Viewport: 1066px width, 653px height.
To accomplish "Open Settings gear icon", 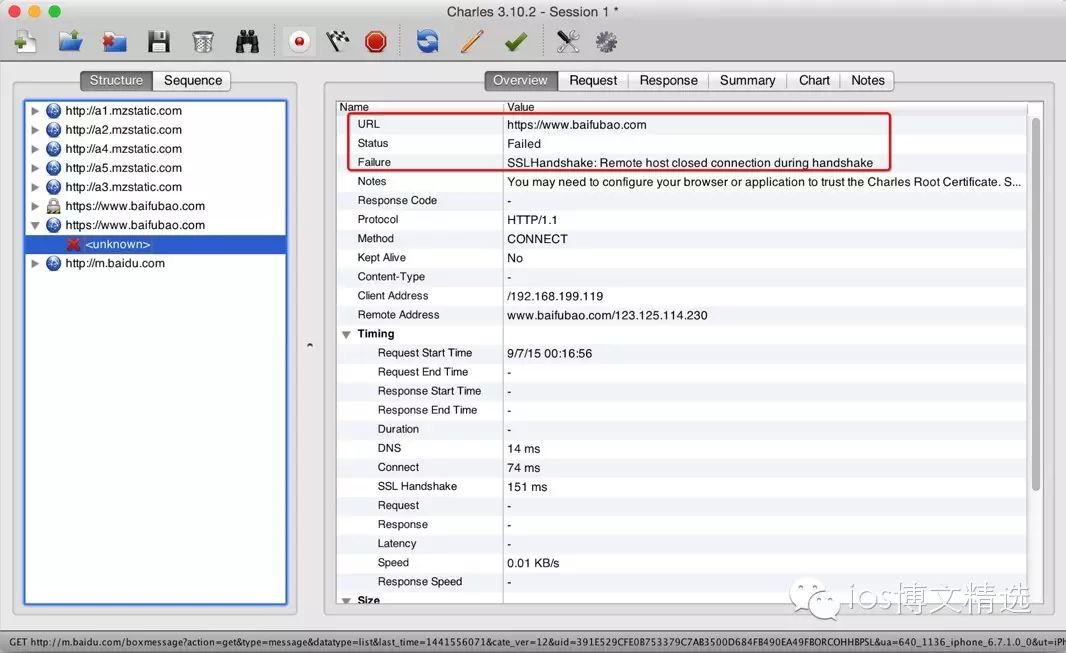I will pyautogui.click(x=606, y=42).
